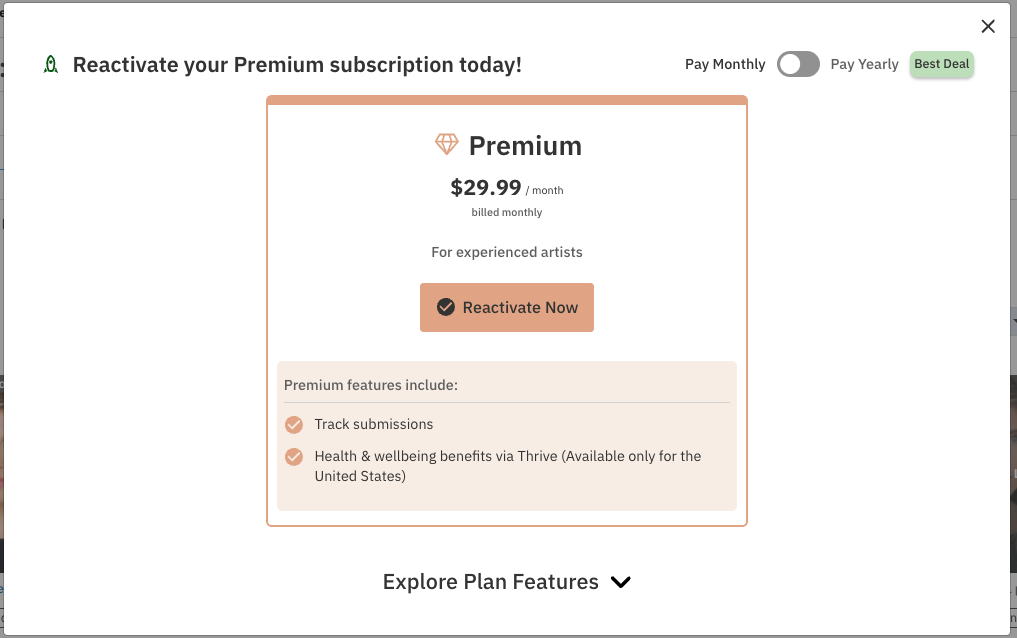Click the Track submissions feature text
Image resolution: width=1017 pixels, height=638 pixels.
(x=374, y=424)
